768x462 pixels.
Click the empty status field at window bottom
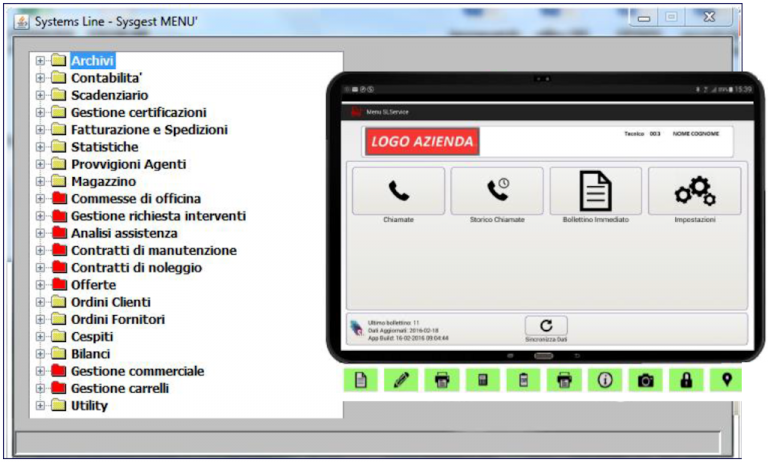368,442
